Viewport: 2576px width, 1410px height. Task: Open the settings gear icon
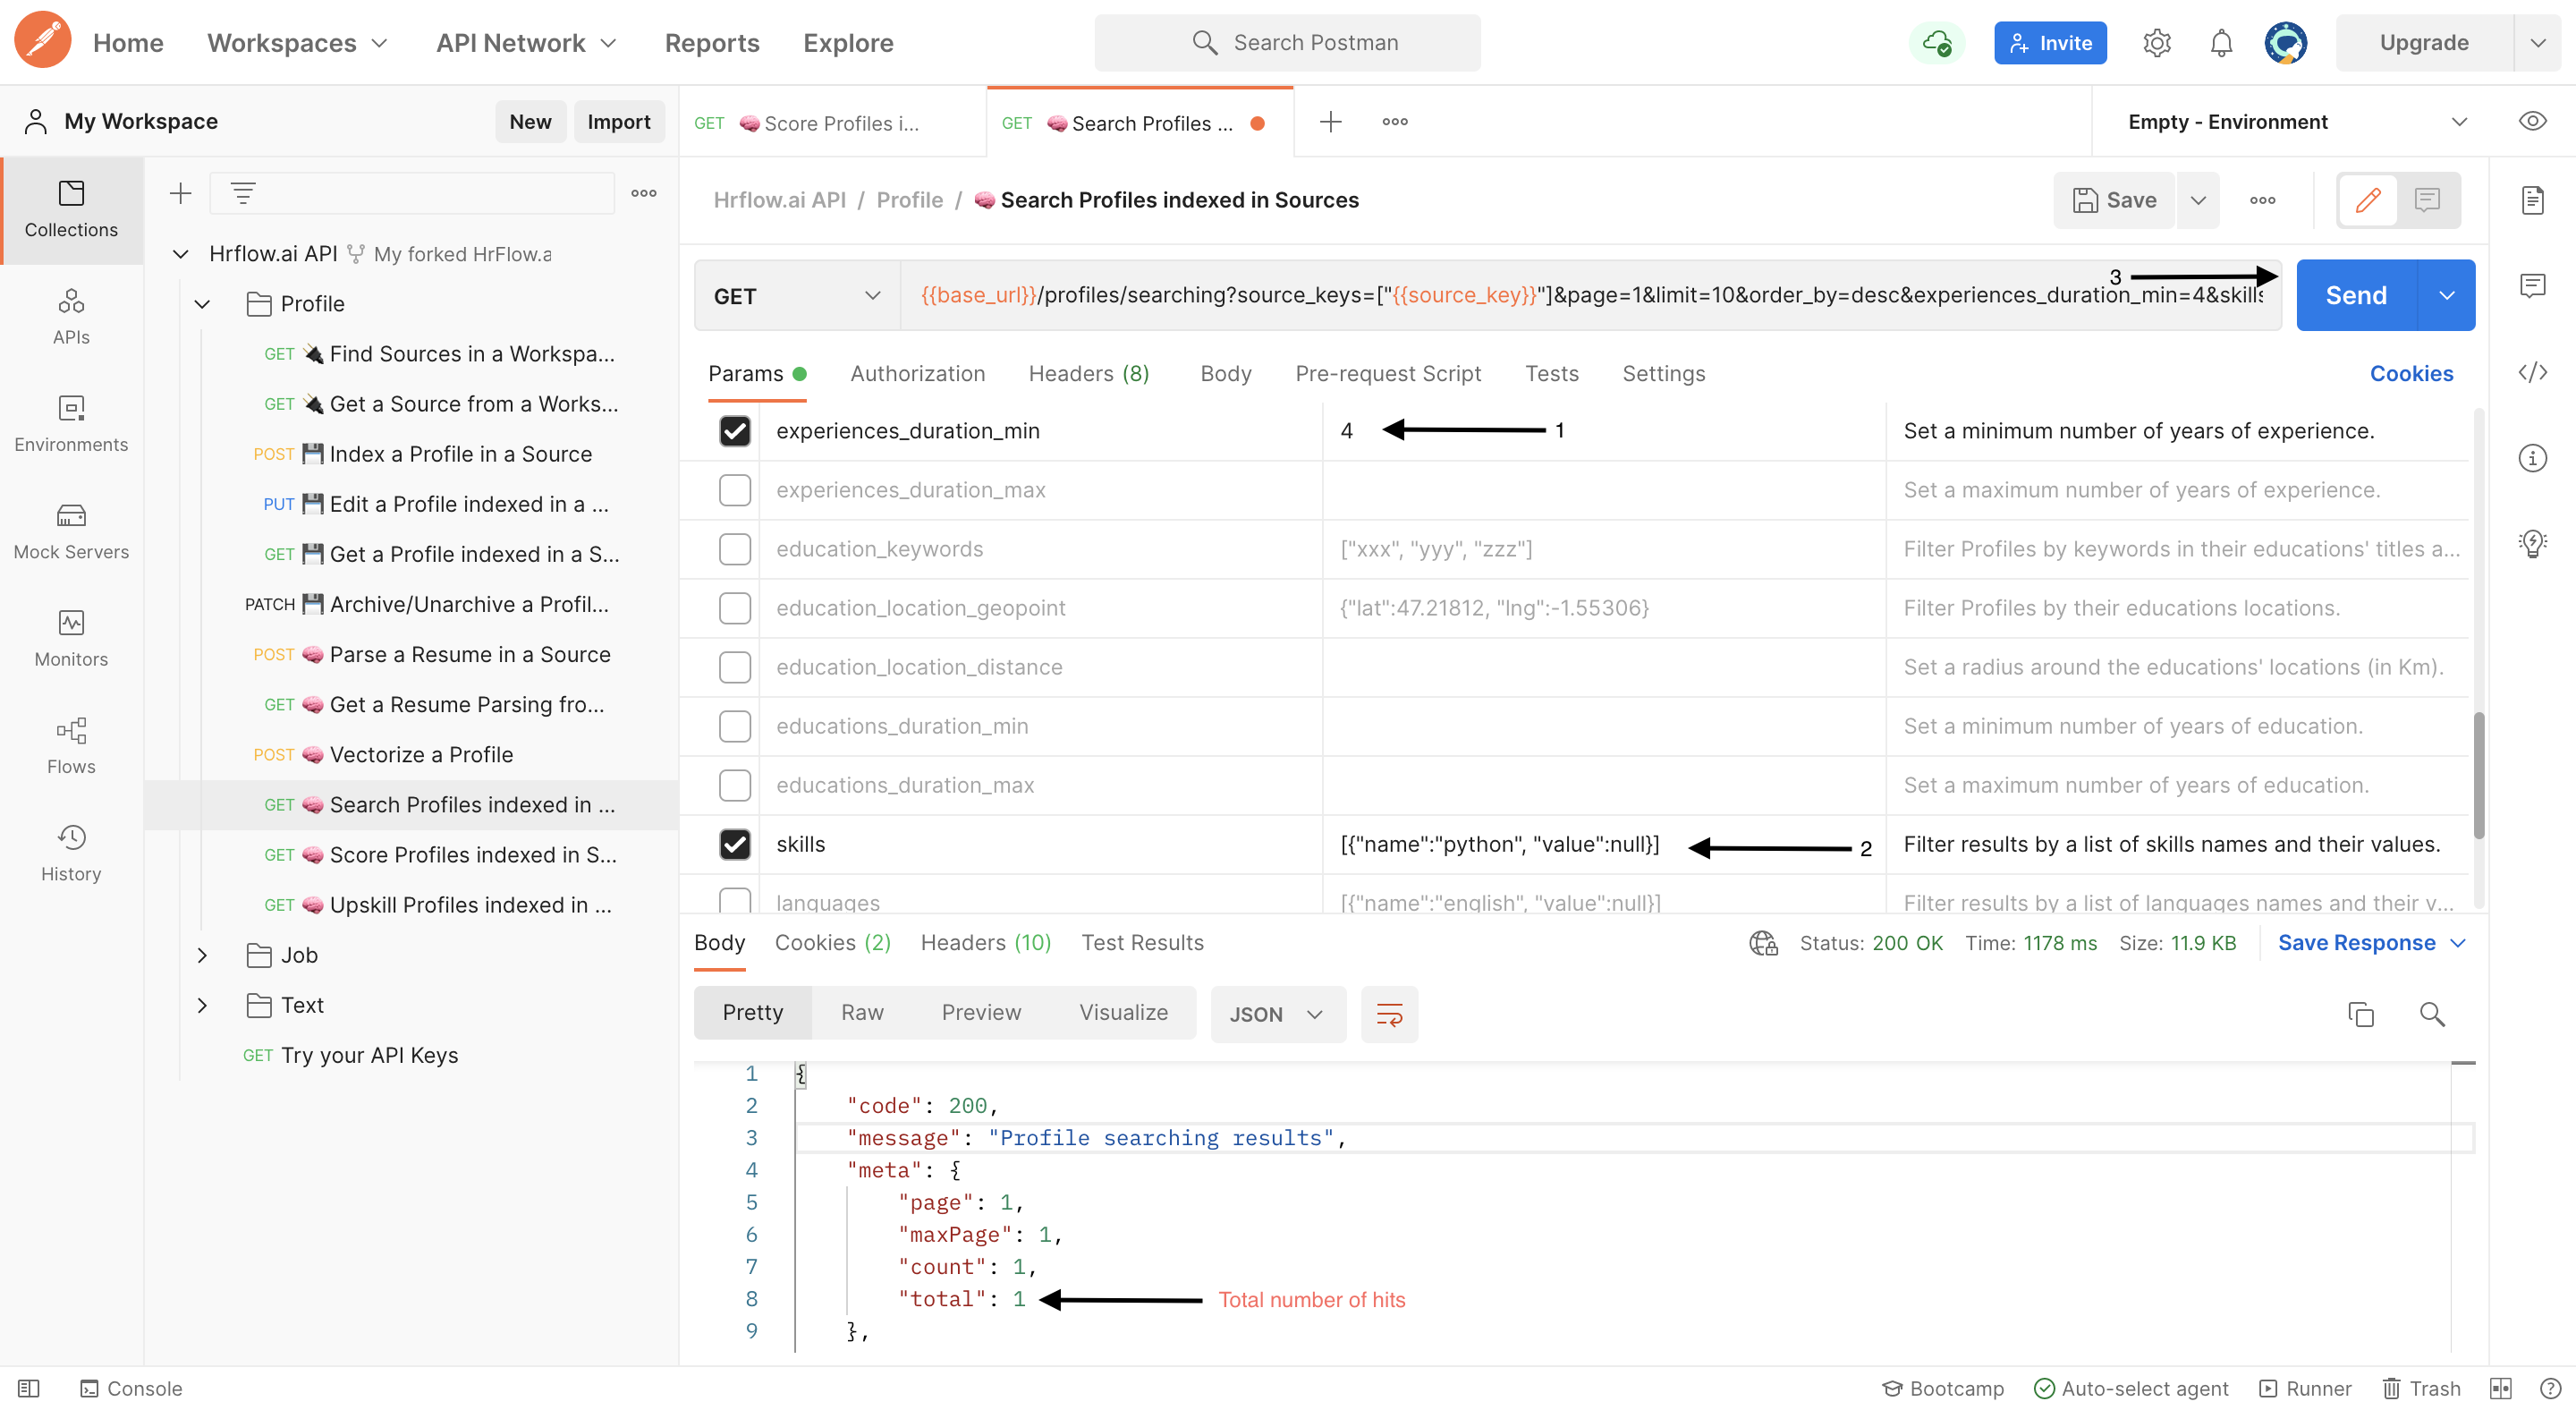(2156, 43)
